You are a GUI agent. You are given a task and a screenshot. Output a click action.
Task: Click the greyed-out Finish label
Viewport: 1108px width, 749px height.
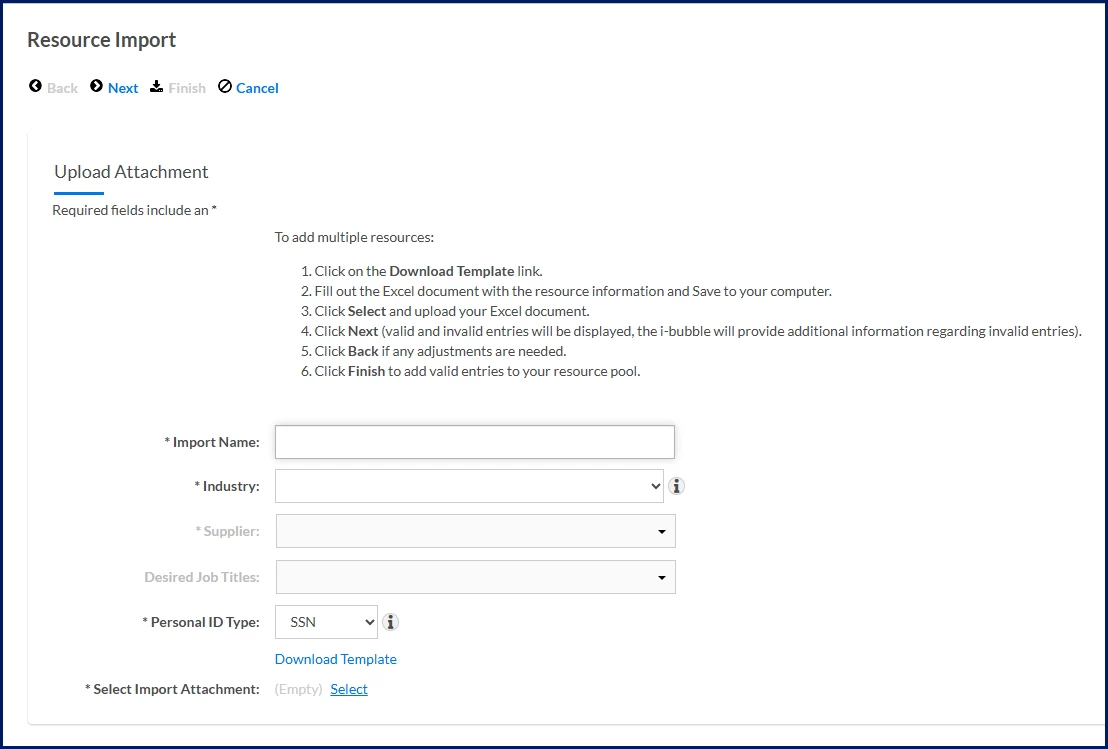187,88
